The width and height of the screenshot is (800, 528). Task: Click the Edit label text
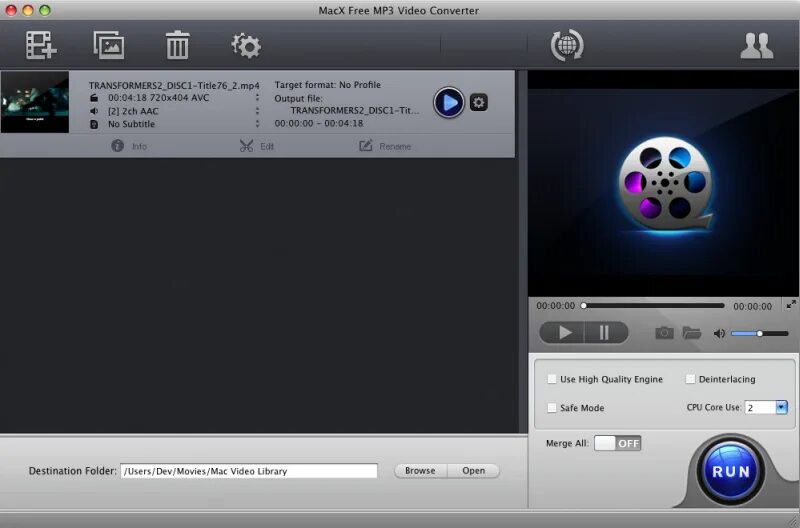coord(267,146)
